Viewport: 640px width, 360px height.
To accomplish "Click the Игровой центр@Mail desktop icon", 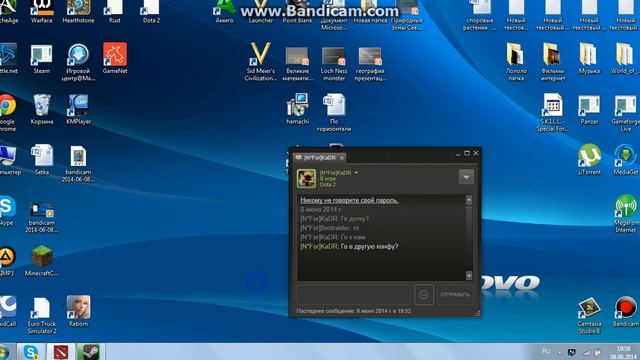I will pos(78,62).
